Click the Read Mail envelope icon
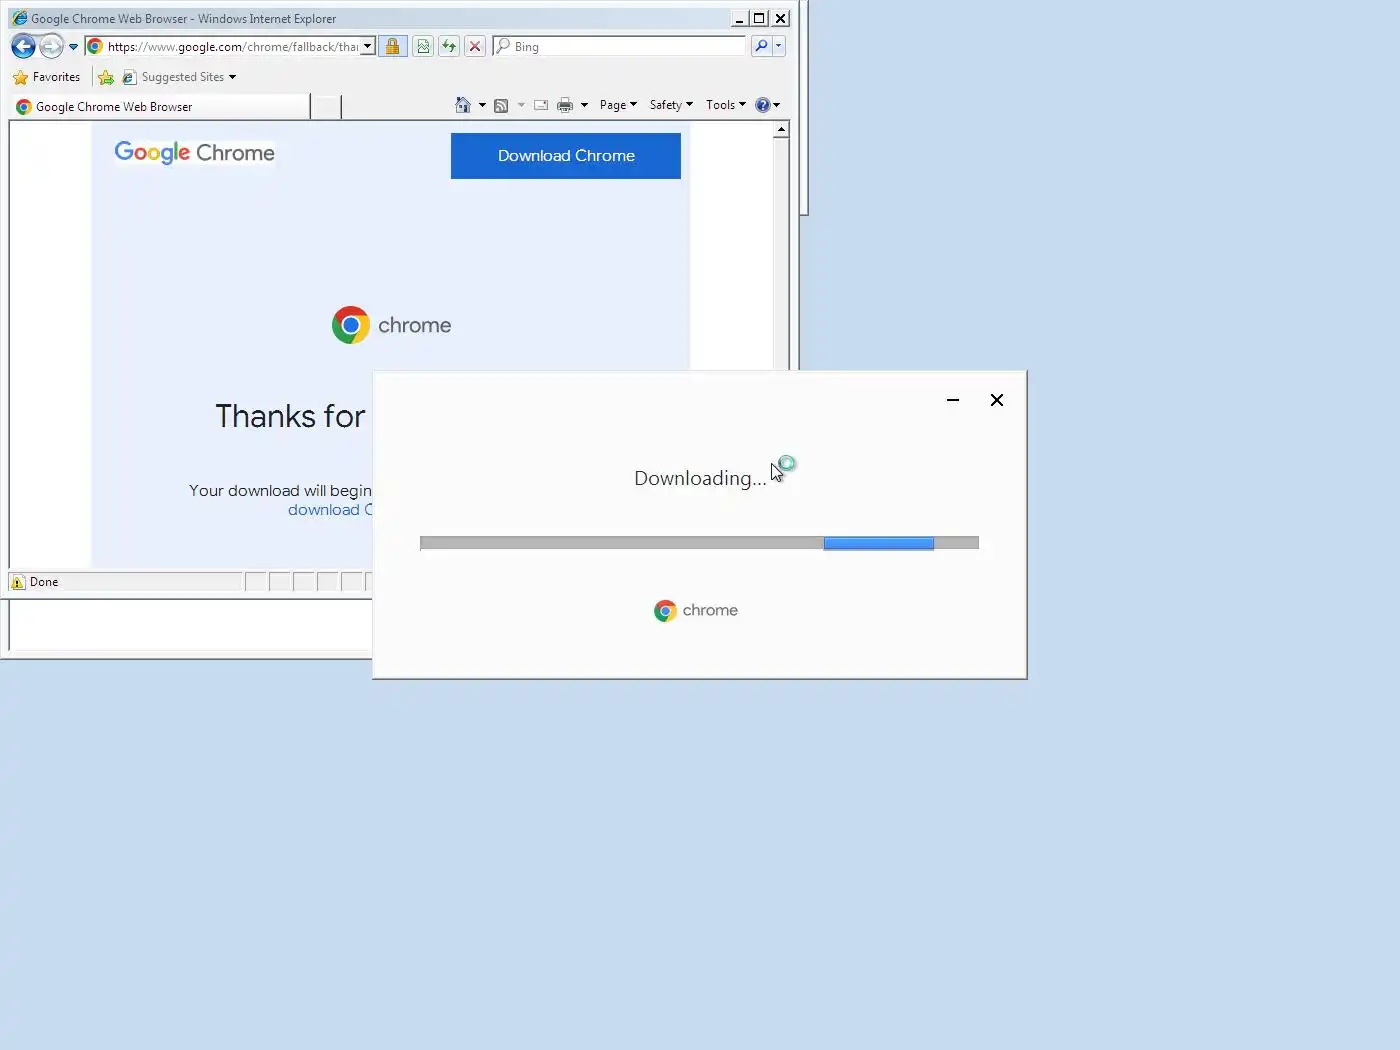This screenshot has height=1050, width=1400. coord(541,105)
